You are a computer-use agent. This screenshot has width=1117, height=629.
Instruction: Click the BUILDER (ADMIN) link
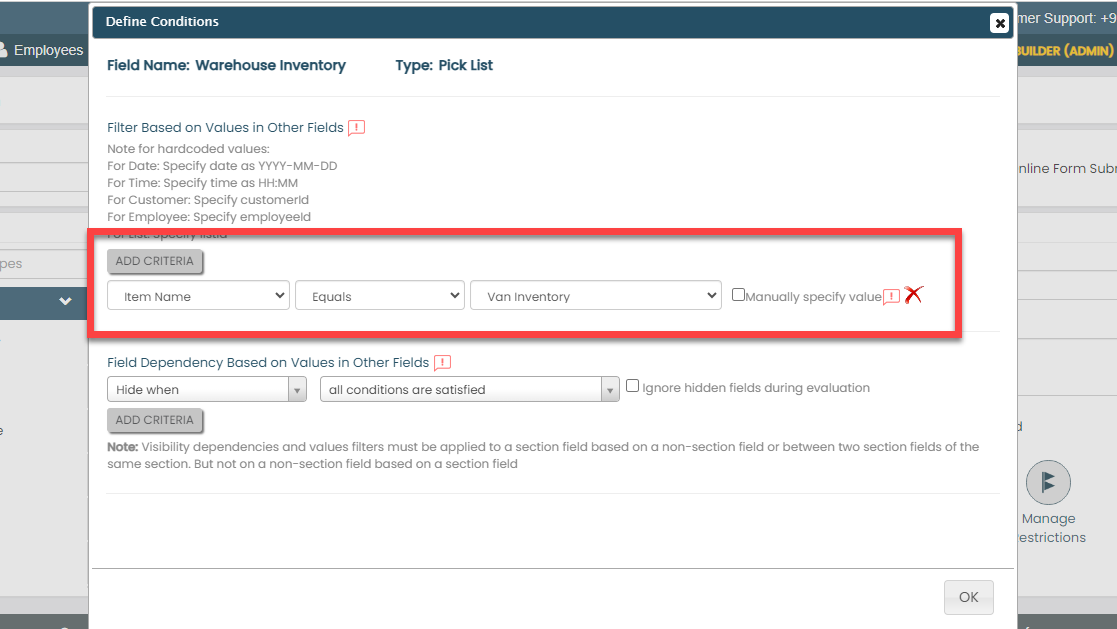coord(1065,50)
